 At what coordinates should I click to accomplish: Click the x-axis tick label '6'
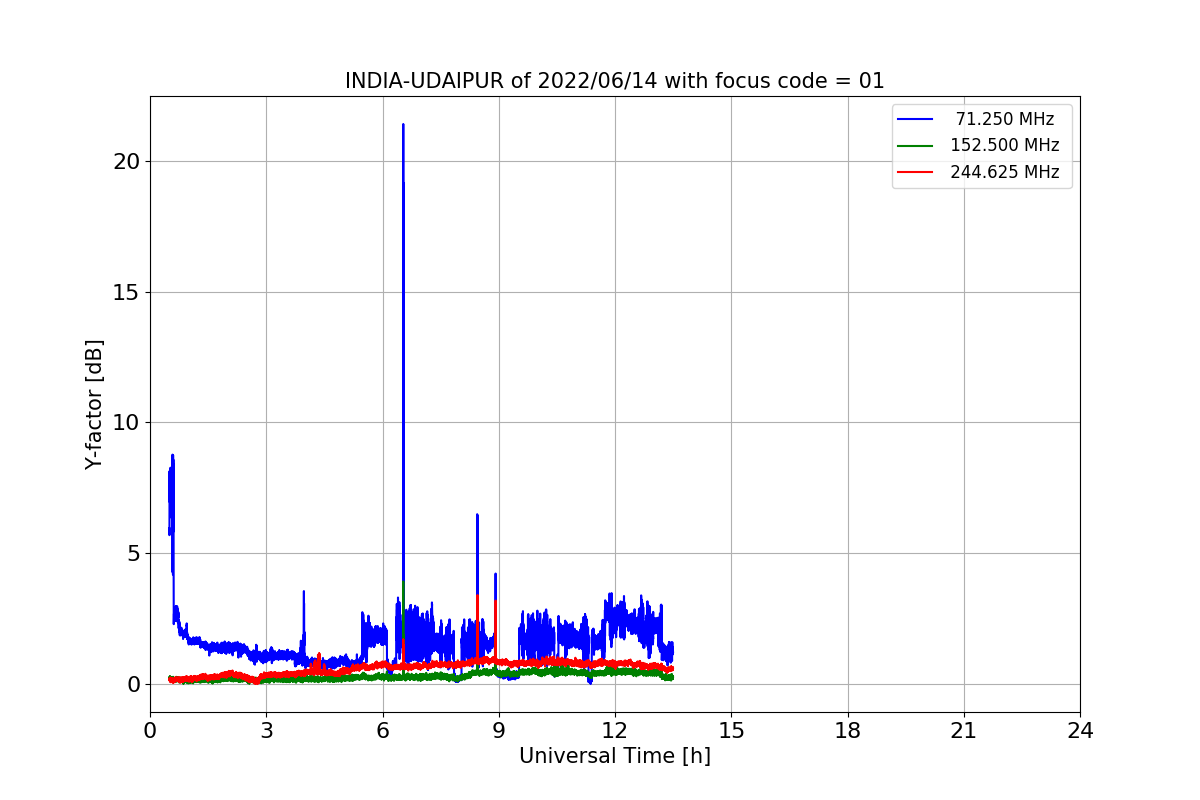[383, 731]
